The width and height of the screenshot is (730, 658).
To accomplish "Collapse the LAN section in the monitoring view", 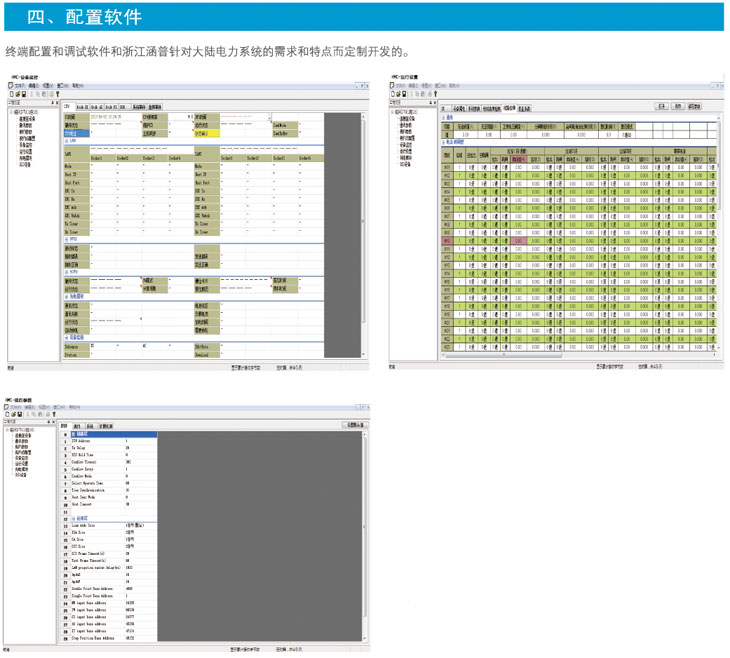I will [66, 141].
